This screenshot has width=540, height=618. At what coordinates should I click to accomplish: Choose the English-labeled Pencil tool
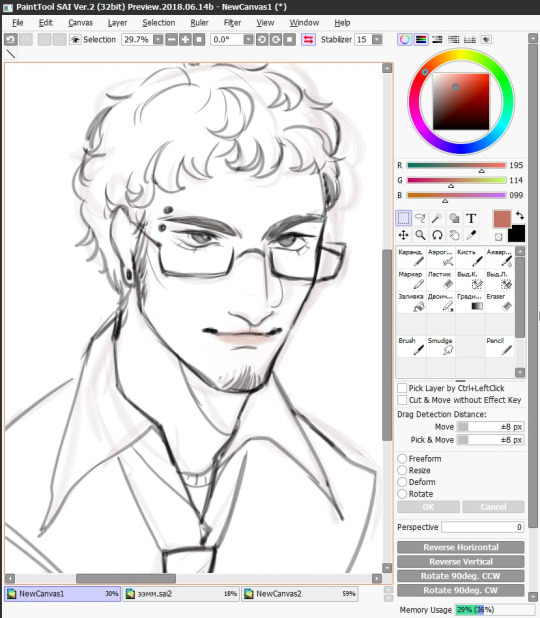pos(499,346)
